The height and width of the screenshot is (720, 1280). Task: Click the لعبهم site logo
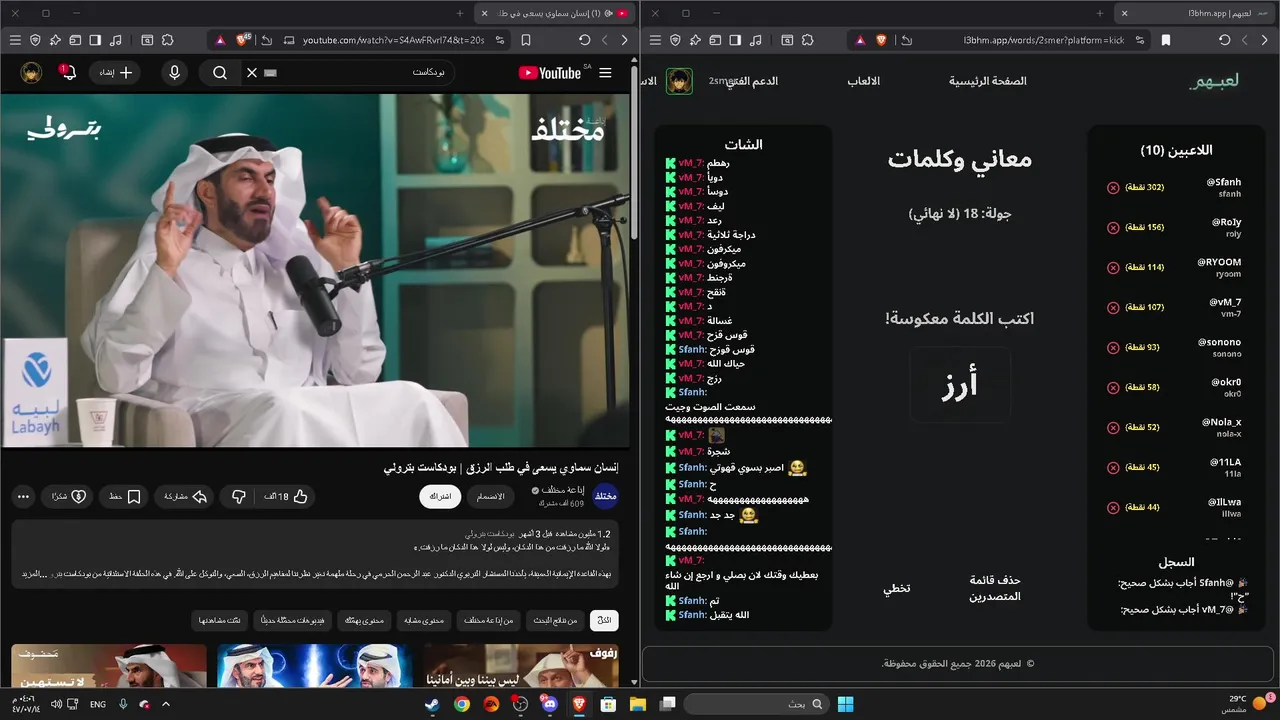pos(1214,81)
